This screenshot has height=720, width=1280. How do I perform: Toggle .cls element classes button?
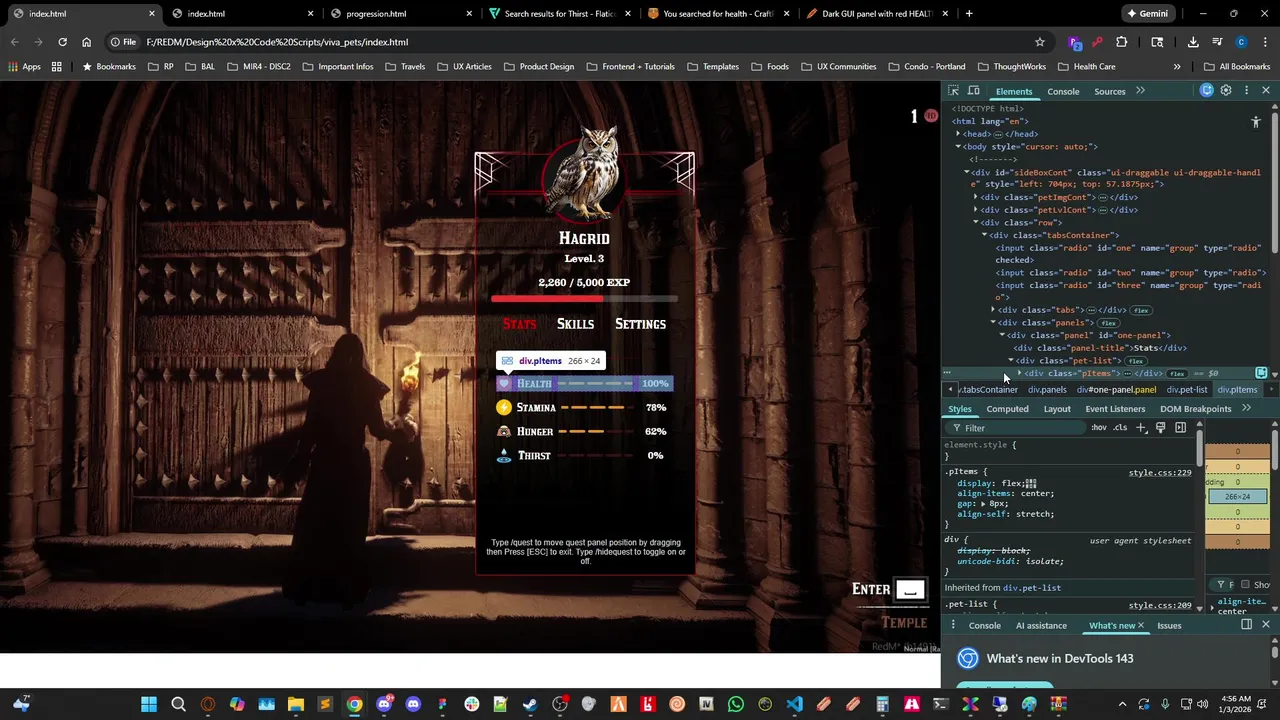[1120, 428]
